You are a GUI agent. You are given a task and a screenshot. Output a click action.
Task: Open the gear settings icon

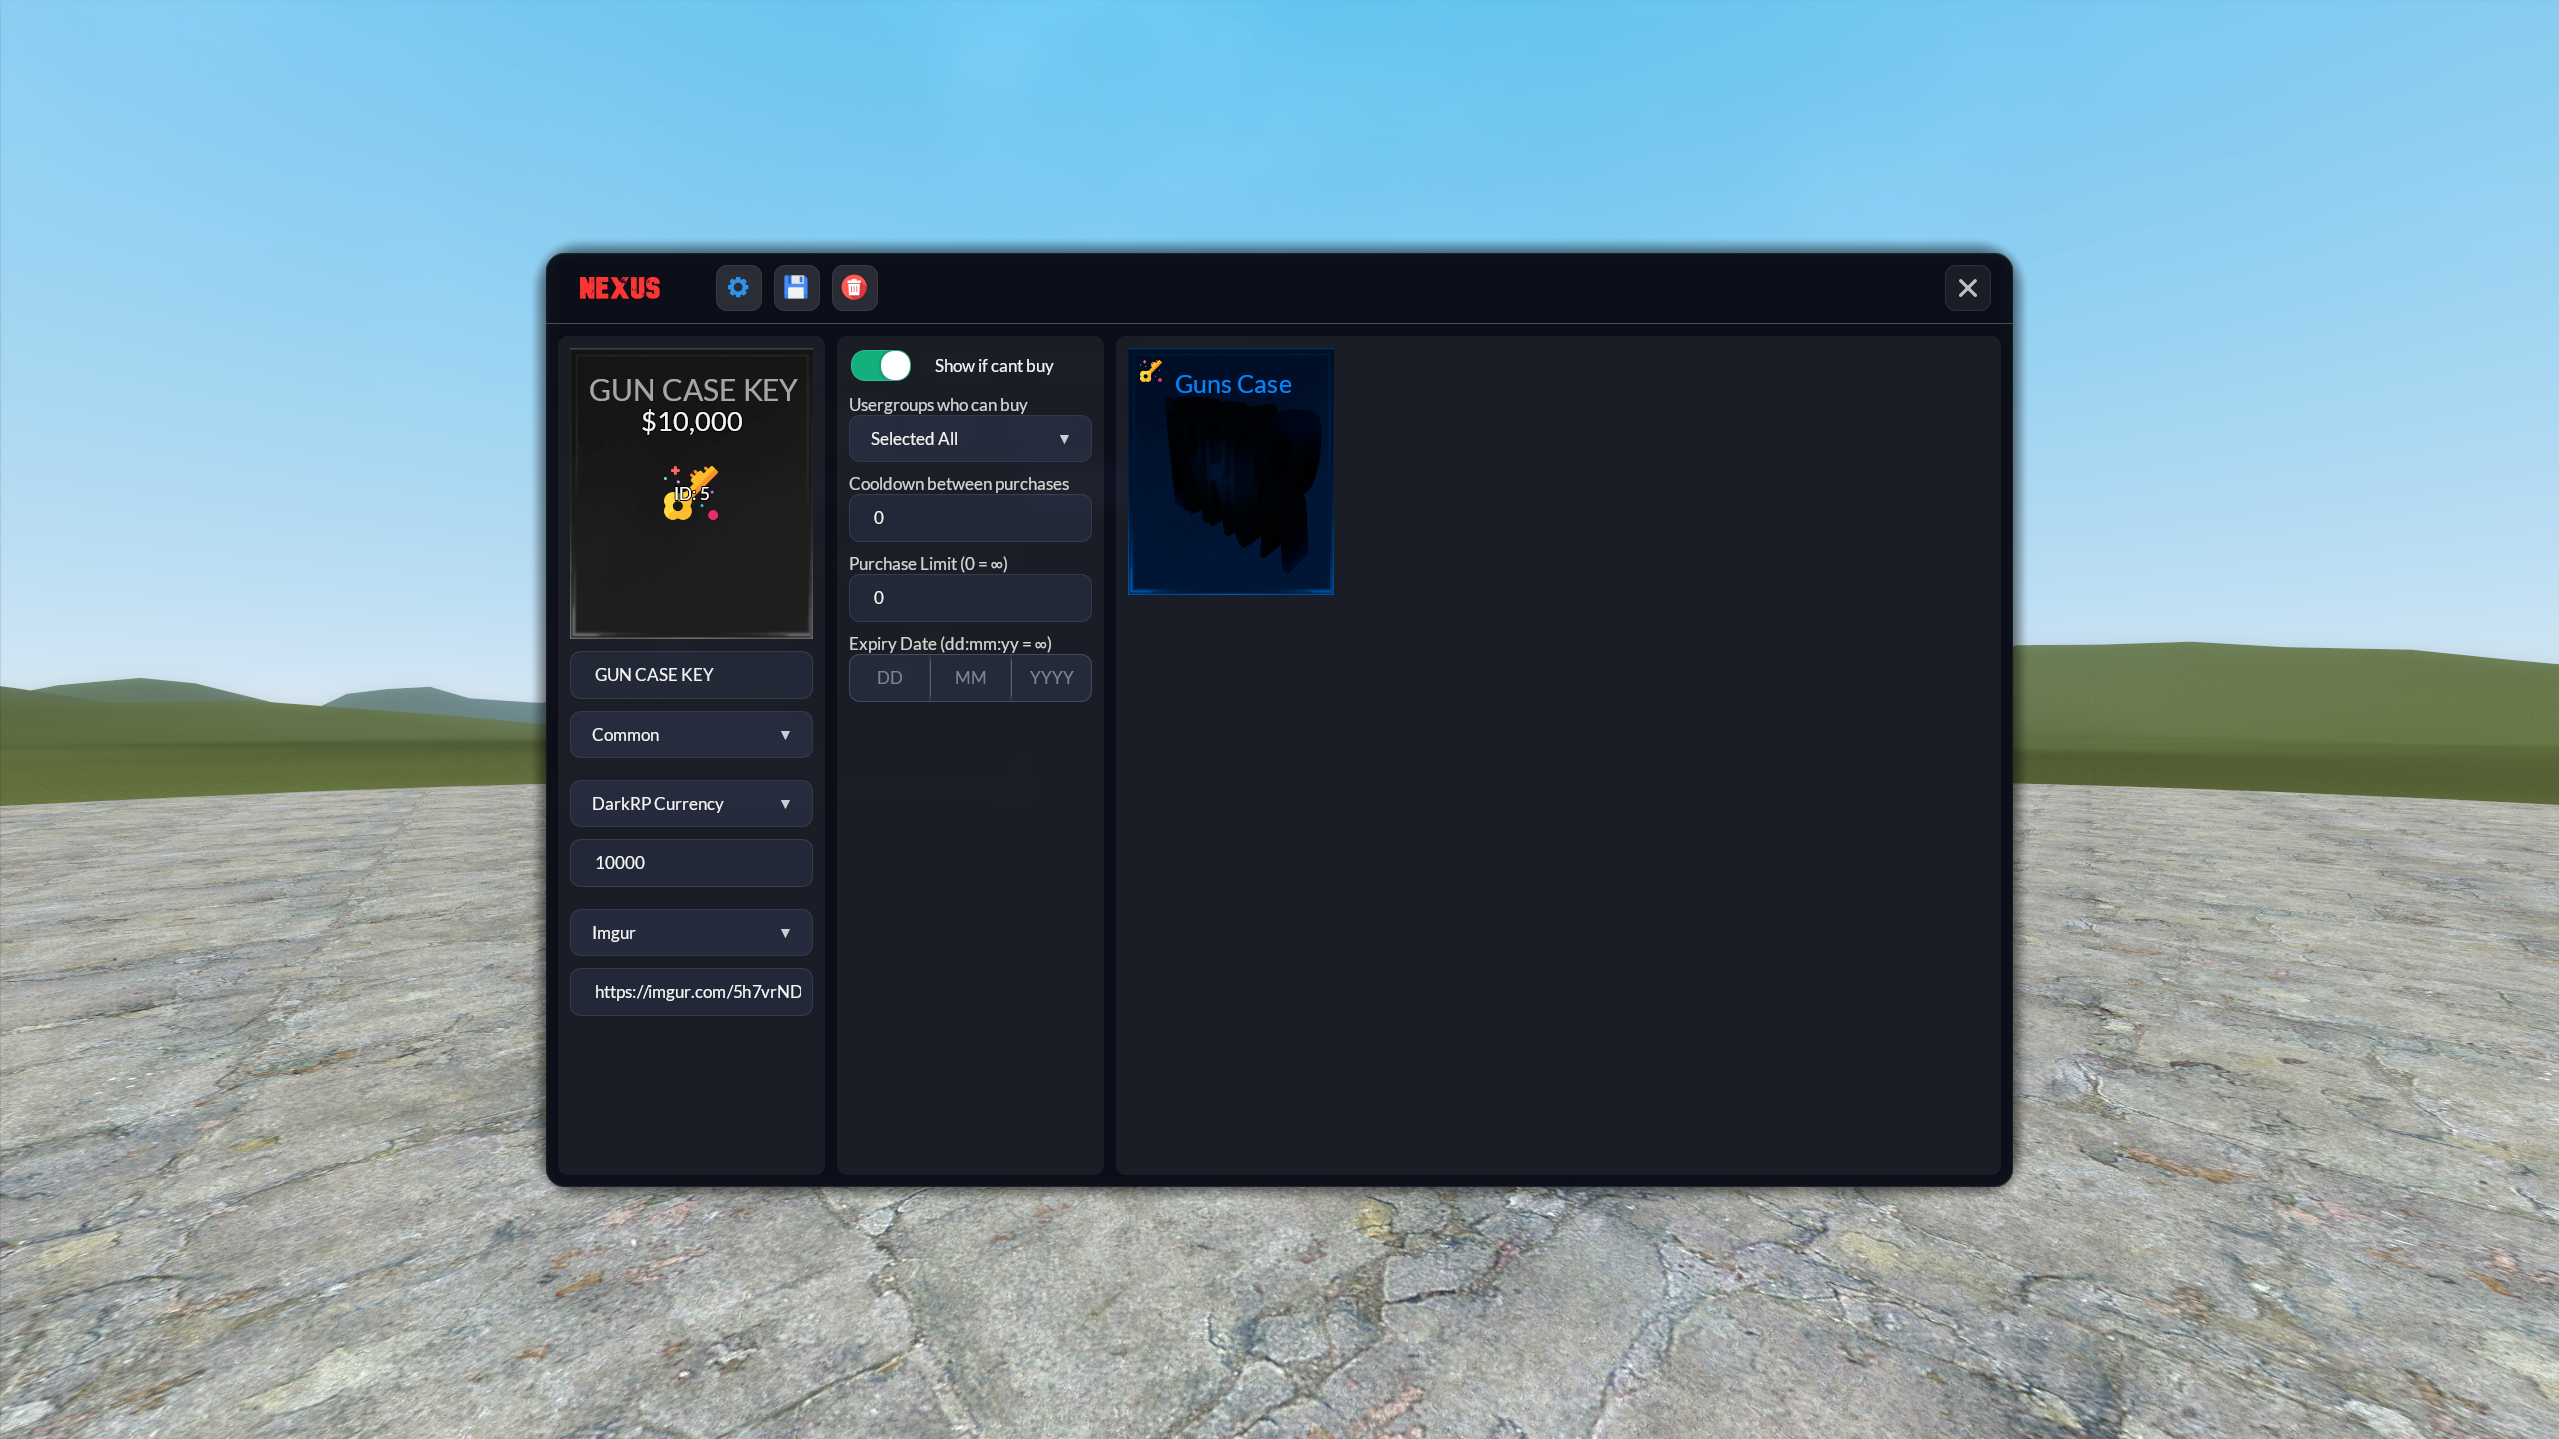coord(738,288)
